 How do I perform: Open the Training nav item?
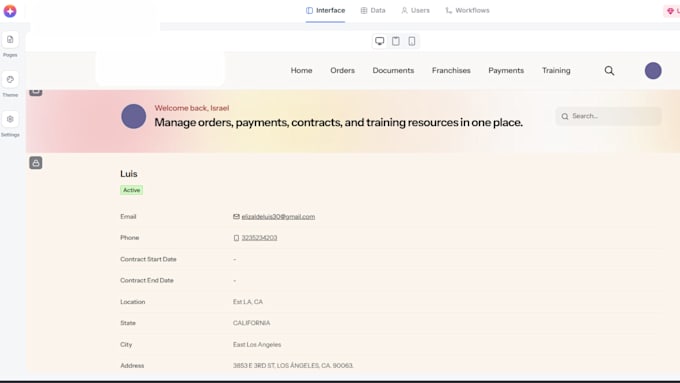coord(556,70)
